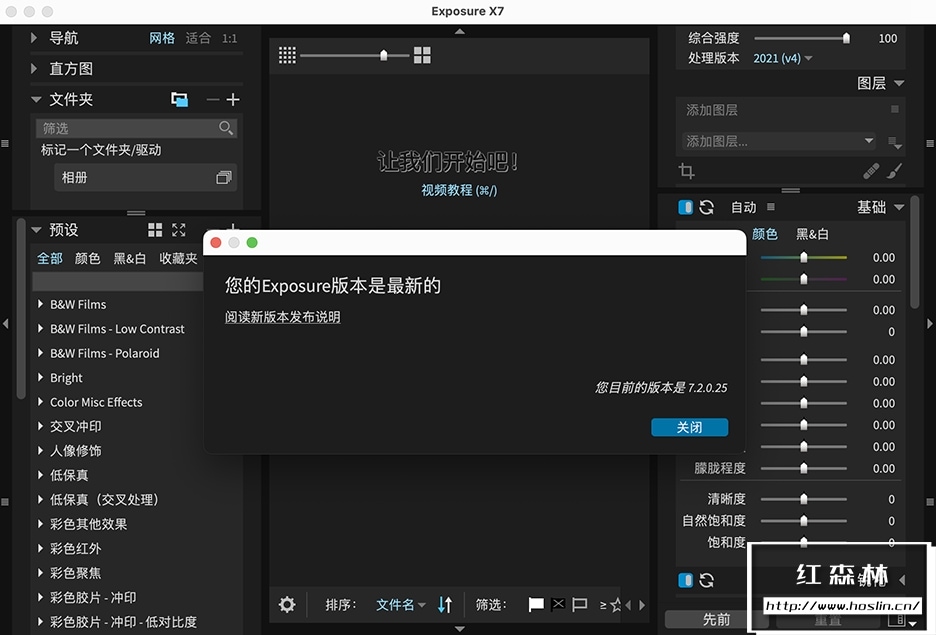Screen dimensions: 936x635
Task: Open the 文件名 sort dropdown
Action: (x=401, y=605)
